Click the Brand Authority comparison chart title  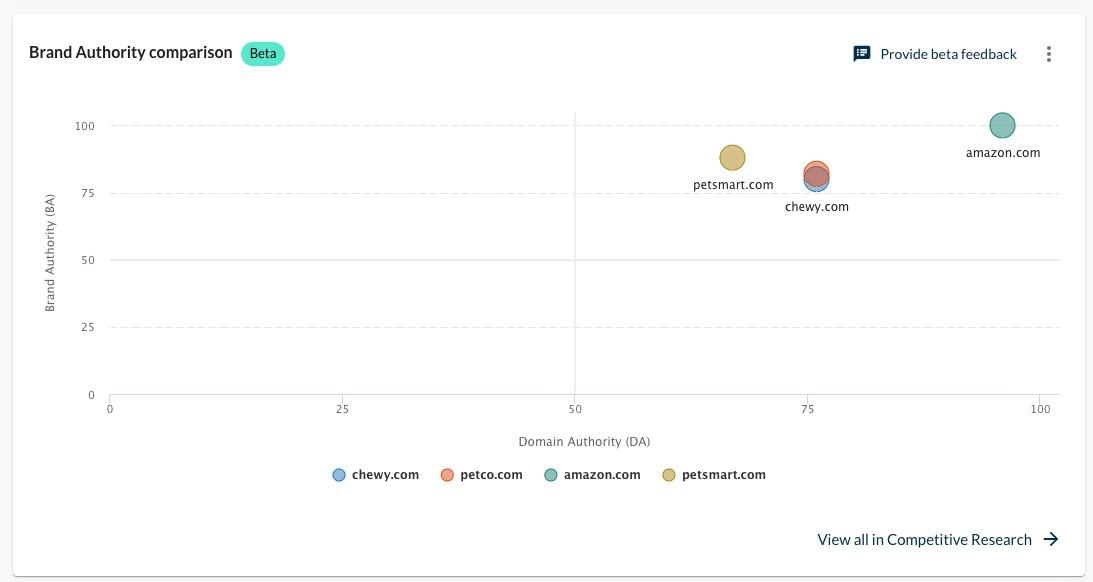[130, 52]
